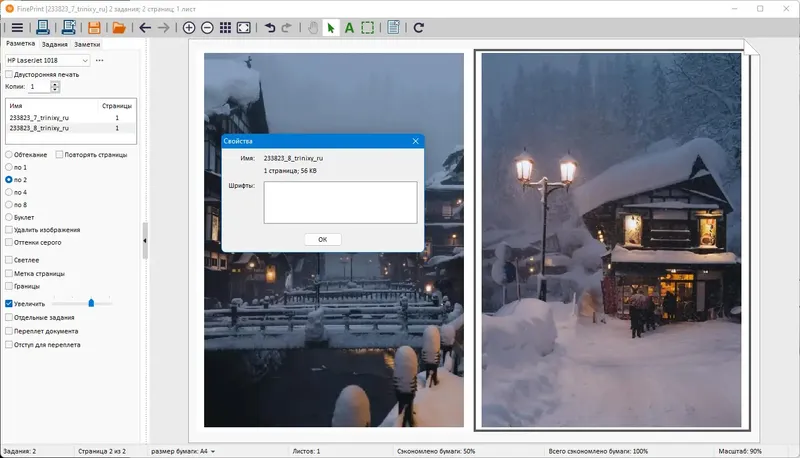Fit view to screen icon
This screenshot has height=458, width=800.
pos(243,28)
